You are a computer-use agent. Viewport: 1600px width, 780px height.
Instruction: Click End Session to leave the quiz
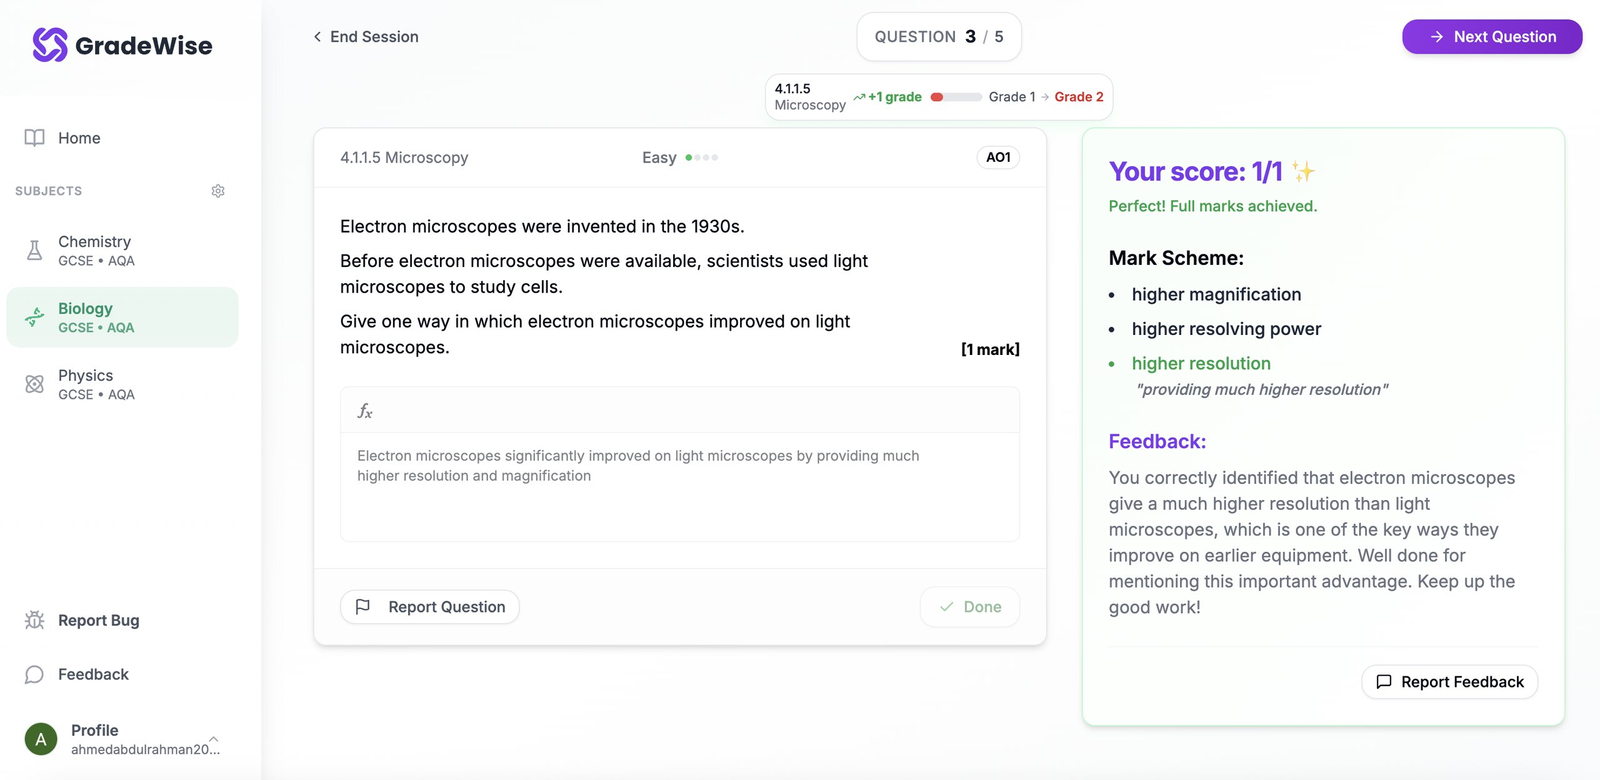(364, 36)
